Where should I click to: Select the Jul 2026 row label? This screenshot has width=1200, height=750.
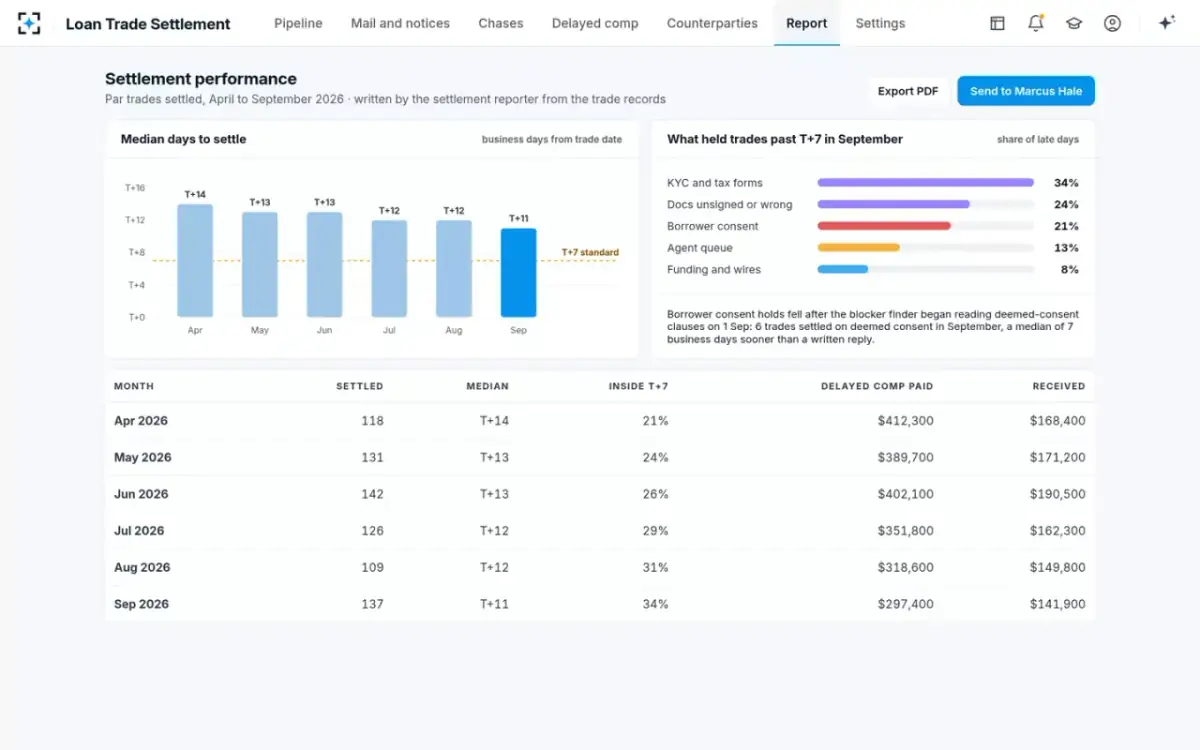coord(139,531)
